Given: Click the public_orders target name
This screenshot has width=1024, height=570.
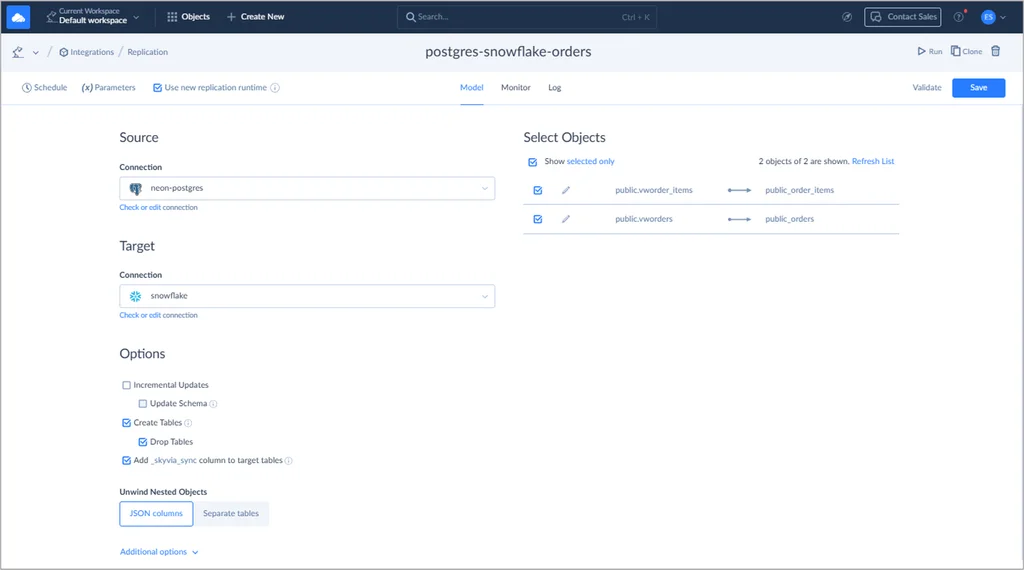Looking at the screenshot, I should [x=790, y=219].
